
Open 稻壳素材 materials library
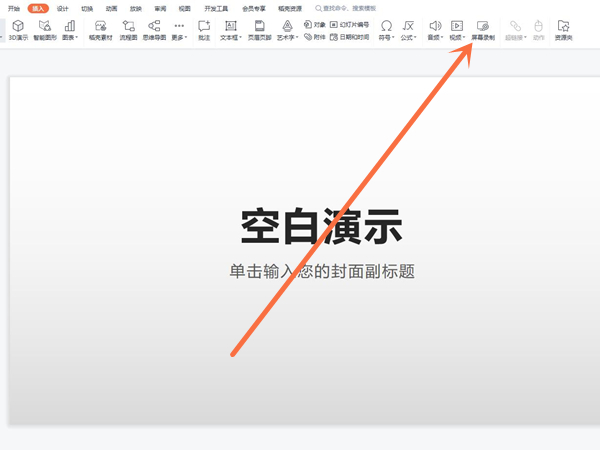[101, 29]
